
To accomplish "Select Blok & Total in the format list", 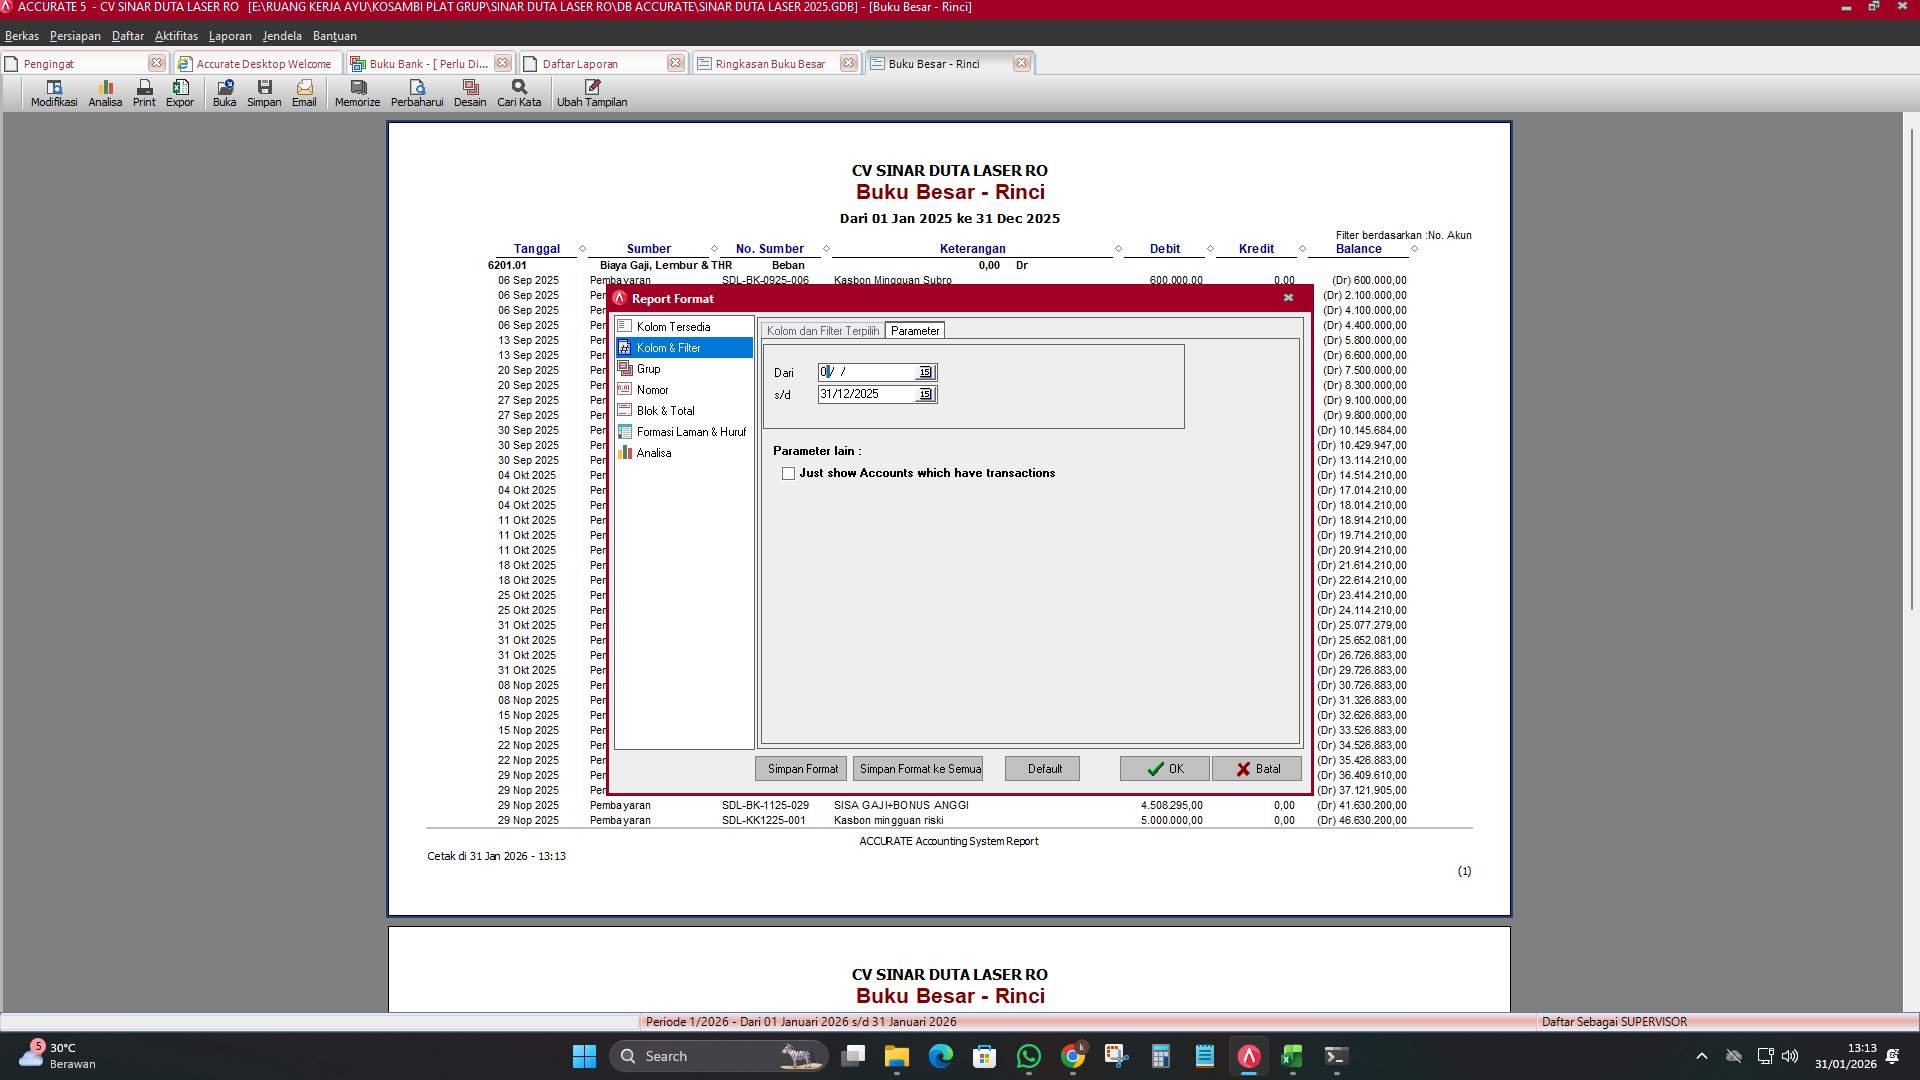I will 664,410.
